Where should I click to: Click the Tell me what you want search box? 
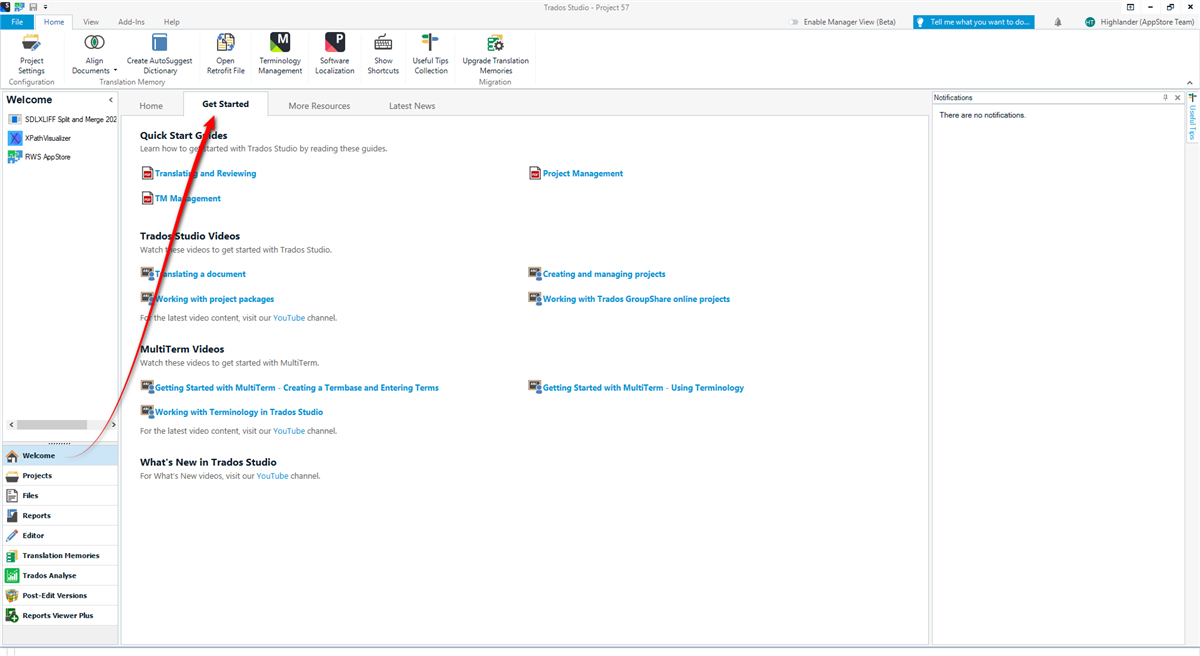973,22
